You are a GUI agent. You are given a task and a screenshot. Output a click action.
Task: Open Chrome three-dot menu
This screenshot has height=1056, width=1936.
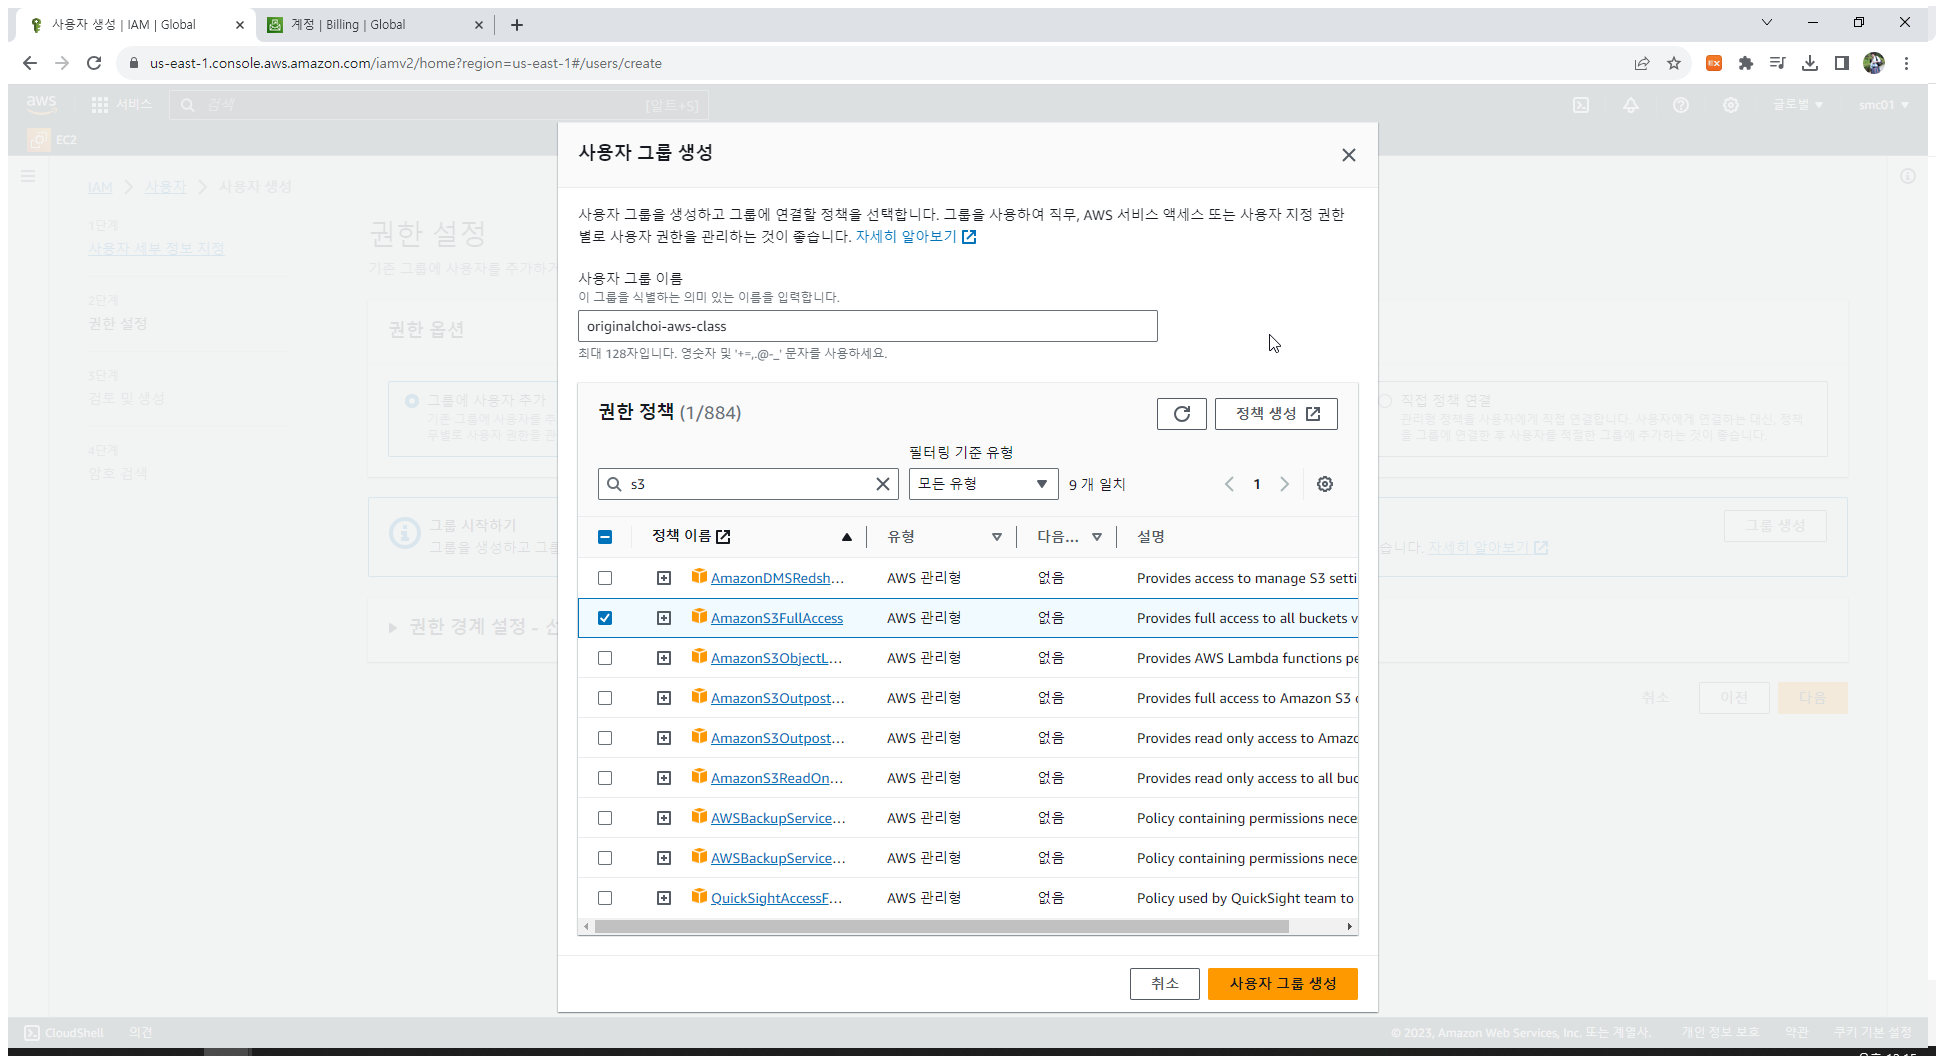(x=1907, y=63)
